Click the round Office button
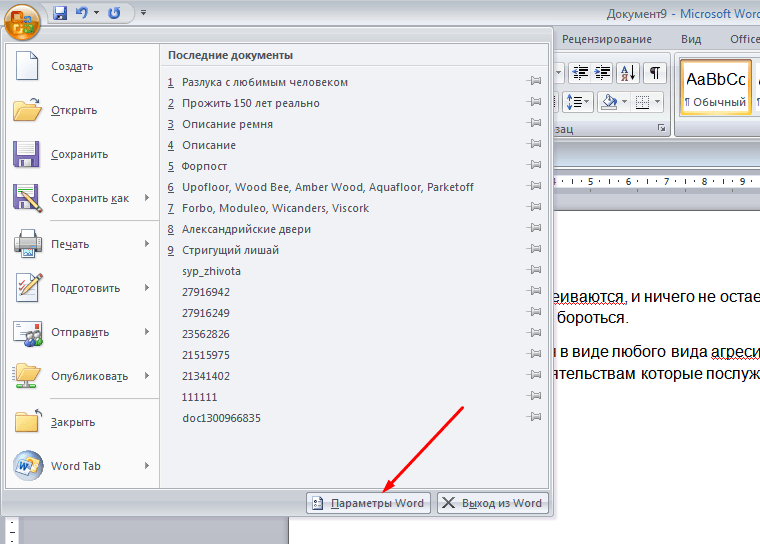The height and width of the screenshot is (544, 760). [x=21, y=17]
